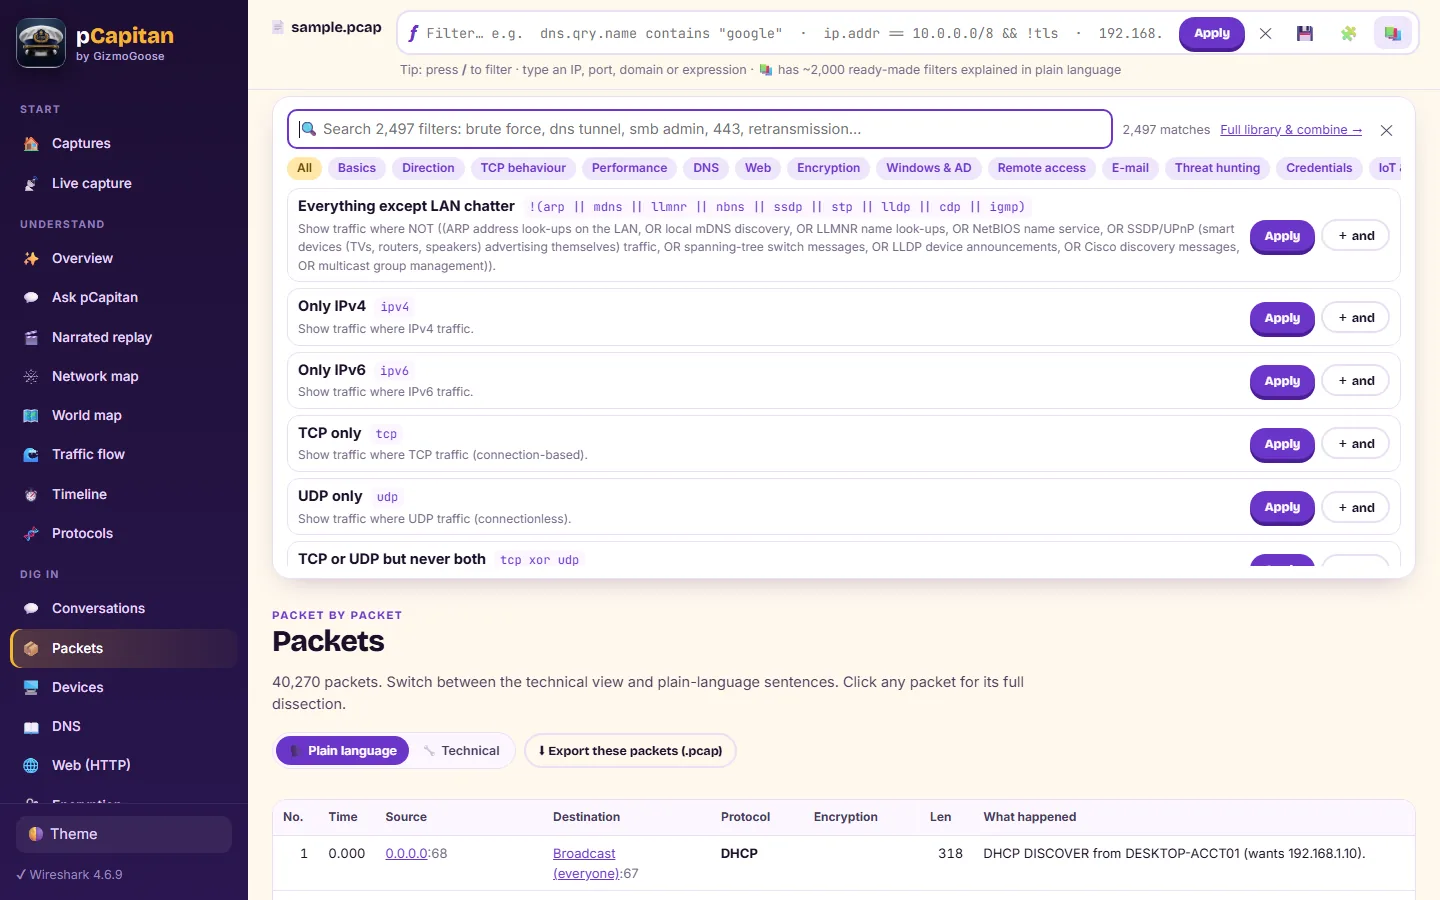The height and width of the screenshot is (900, 1440).
Task: Switch packet list to Plain language view
Action: pyautogui.click(x=342, y=751)
